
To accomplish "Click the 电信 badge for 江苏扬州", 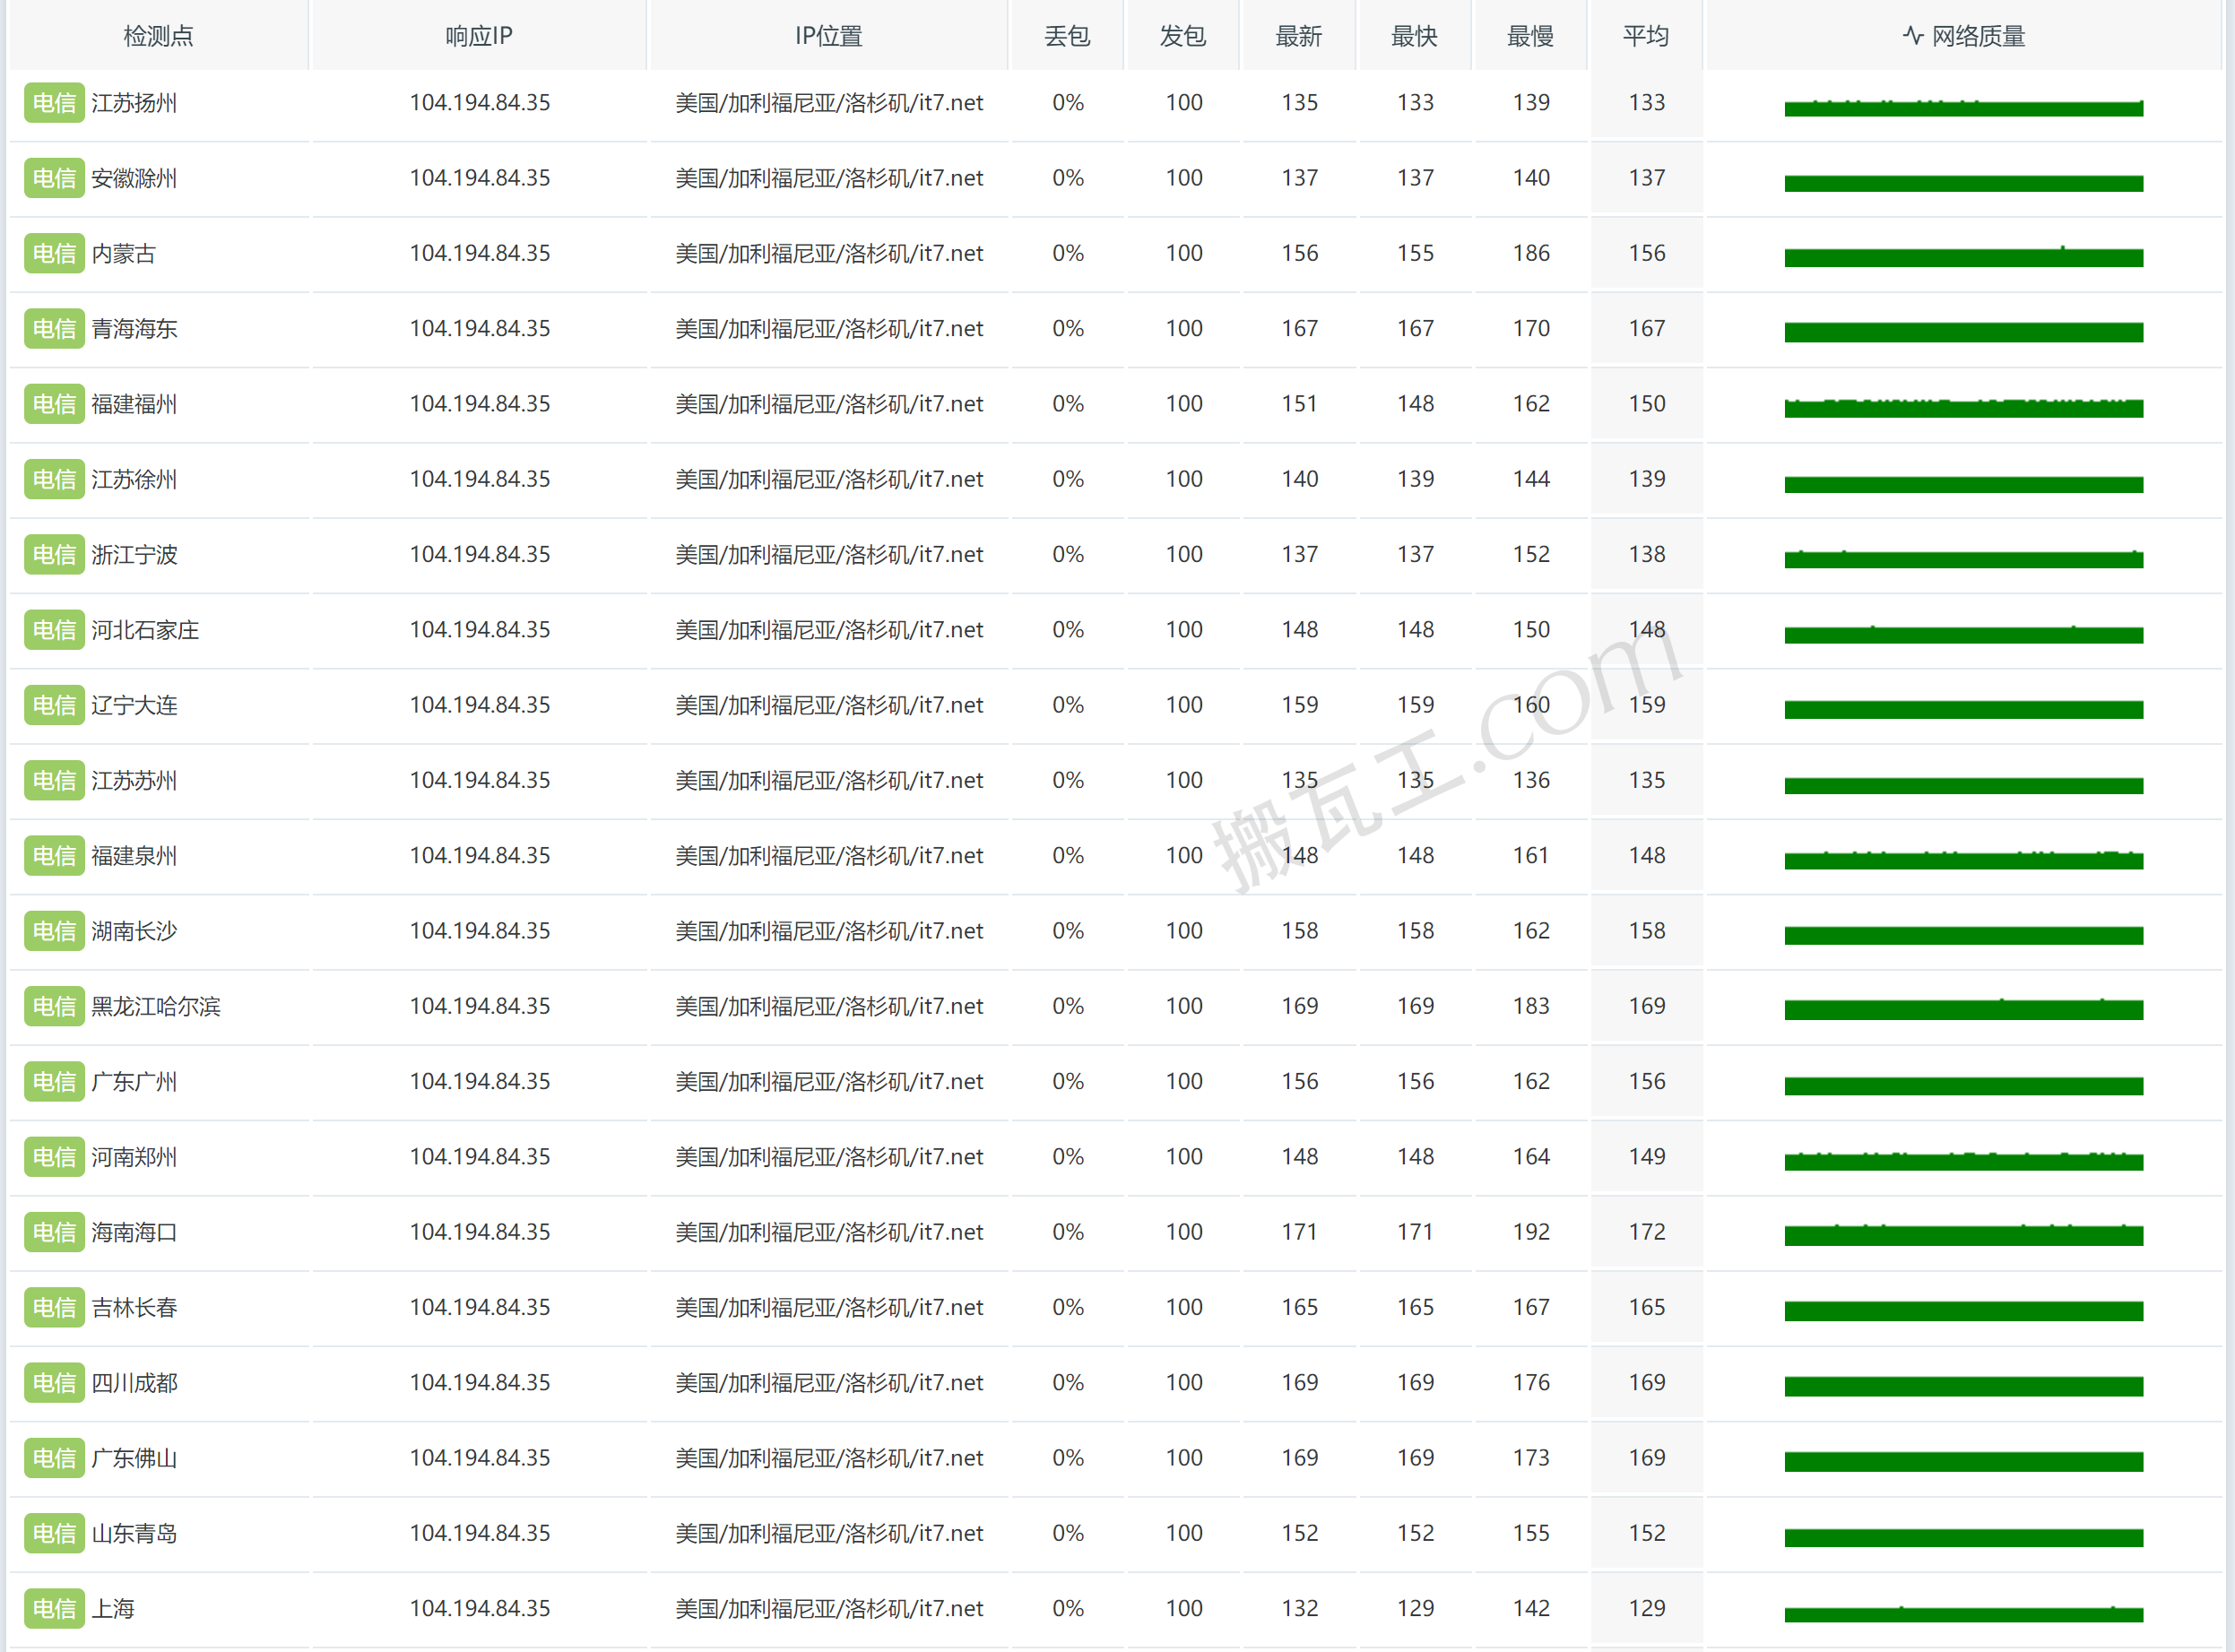I will click(54, 103).
